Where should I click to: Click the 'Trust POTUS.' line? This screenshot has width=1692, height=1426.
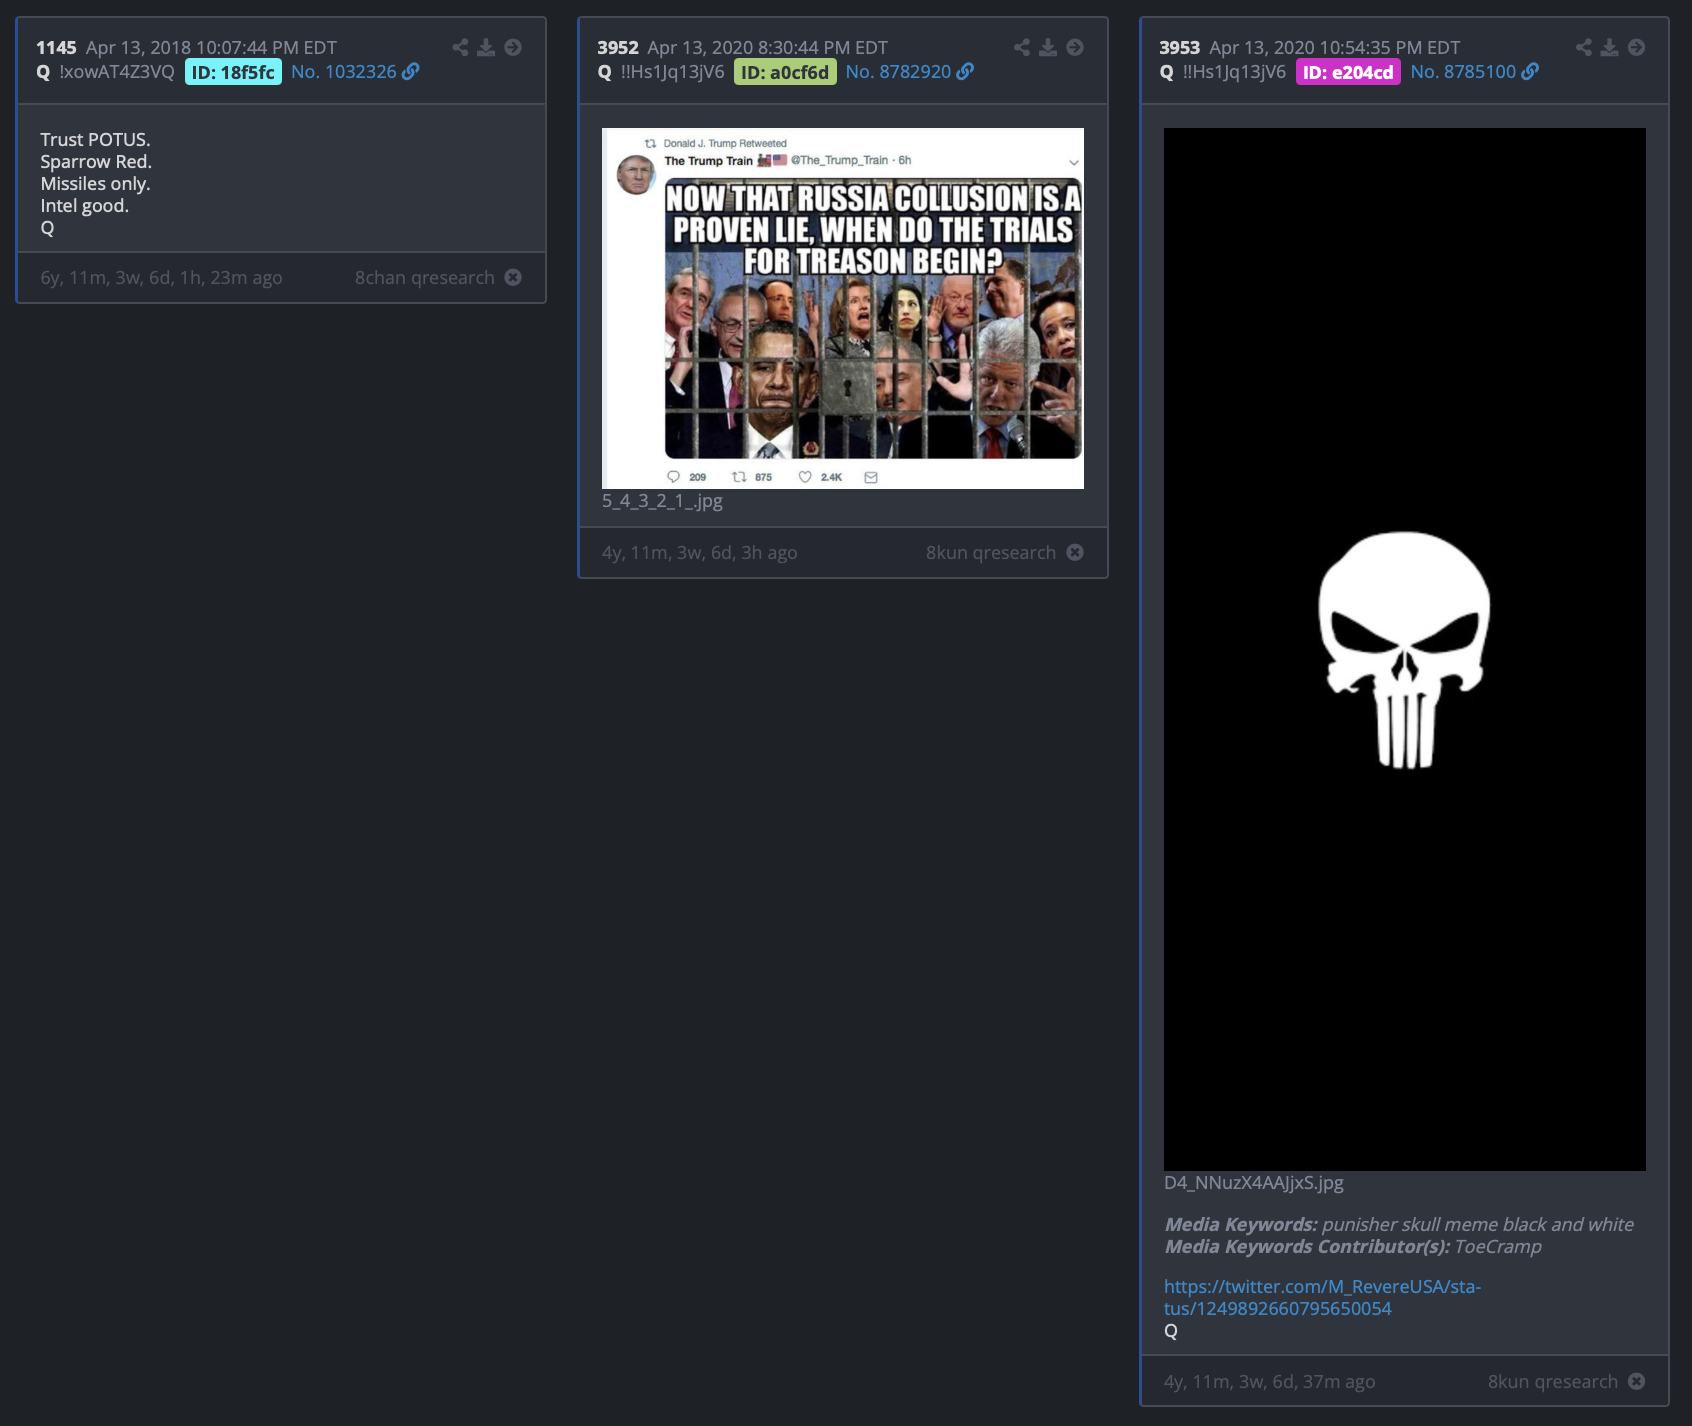click(95, 139)
